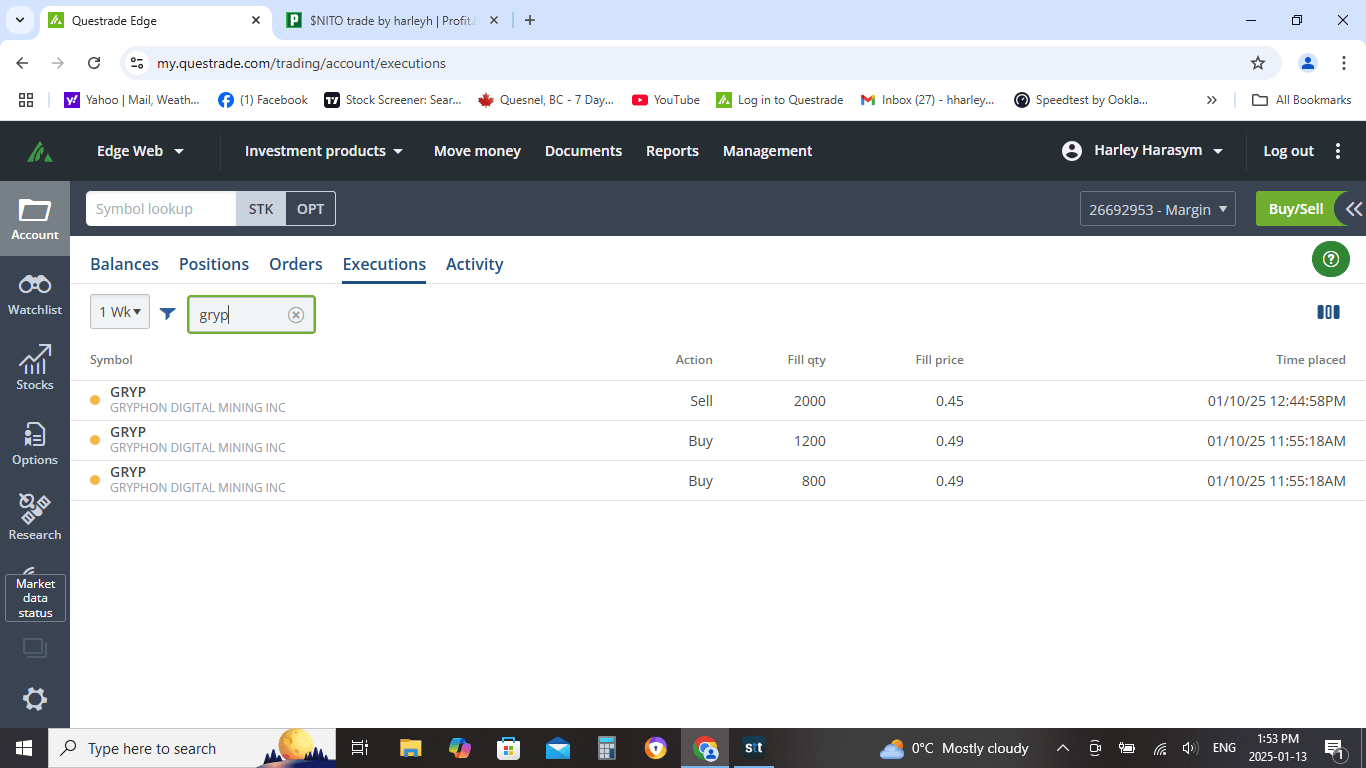The height and width of the screenshot is (768, 1366).
Task: Launch Calculator from the taskbar
Action: pos(607,748)
